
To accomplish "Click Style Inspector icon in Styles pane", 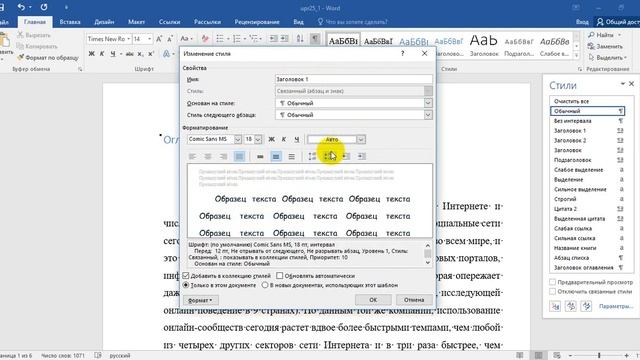I will 571,306.
